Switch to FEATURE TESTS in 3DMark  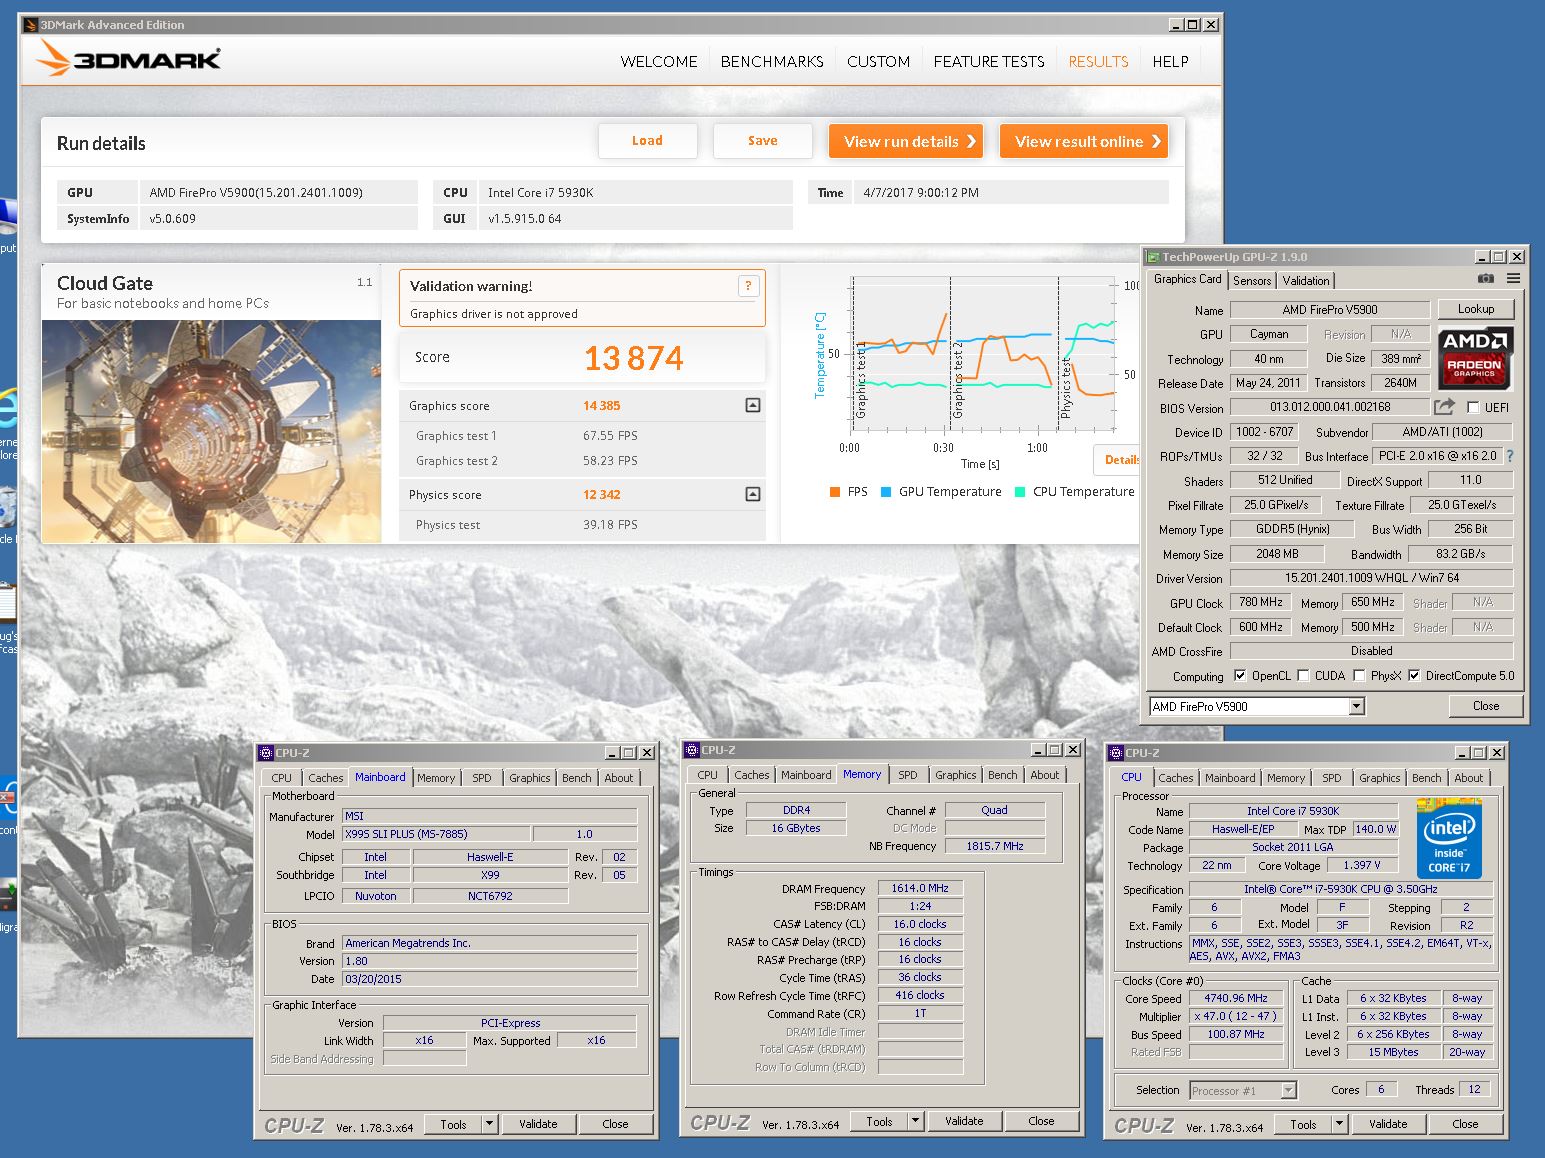point(989,61)
